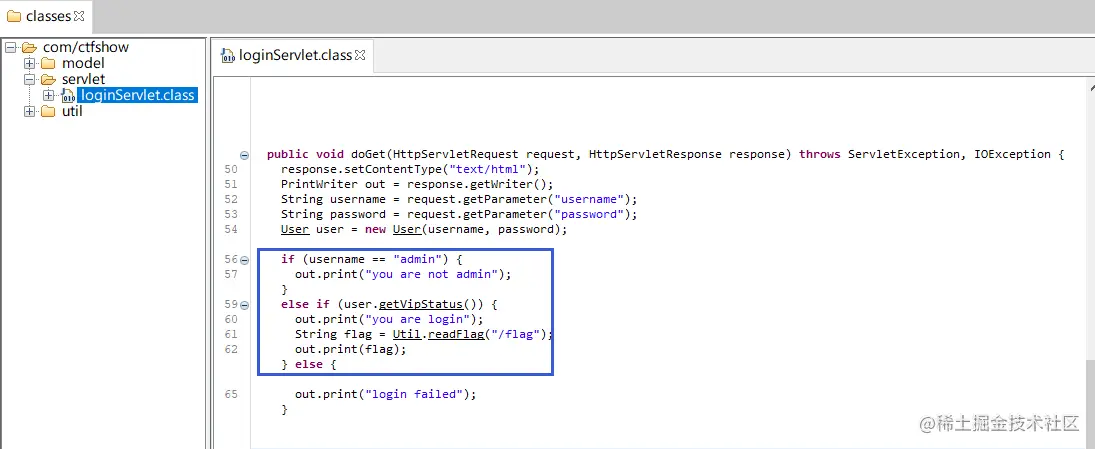
Task: Expand the util folder node
Action: (x=29, y=111)
